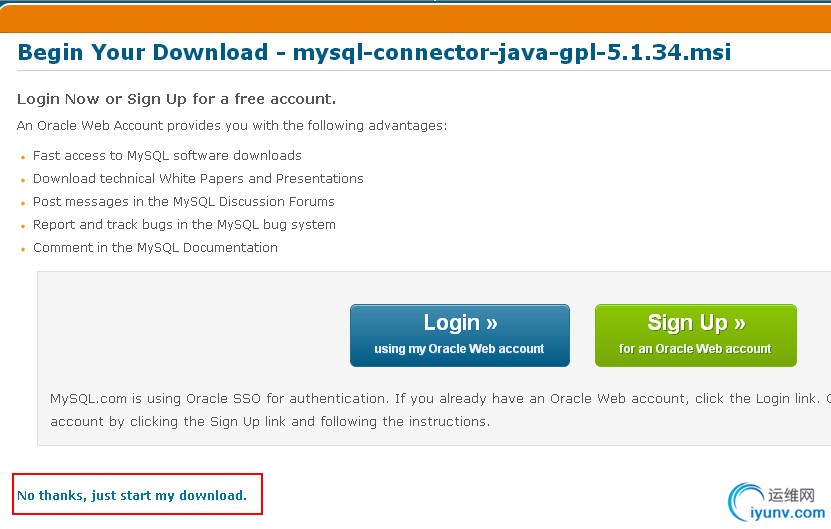831x529 pixels.
Task: Click bullet dot before Fast access line
Action: click(23, 157)
